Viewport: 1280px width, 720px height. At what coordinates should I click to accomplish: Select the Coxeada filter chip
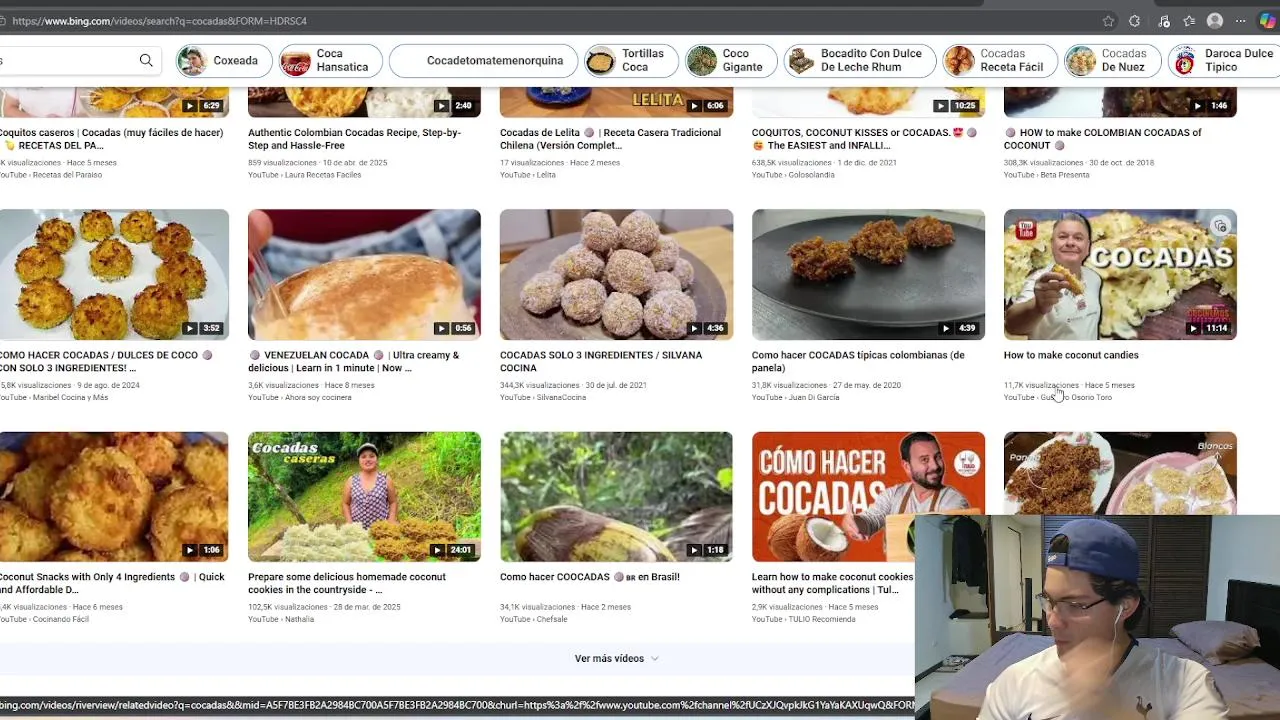224,61
